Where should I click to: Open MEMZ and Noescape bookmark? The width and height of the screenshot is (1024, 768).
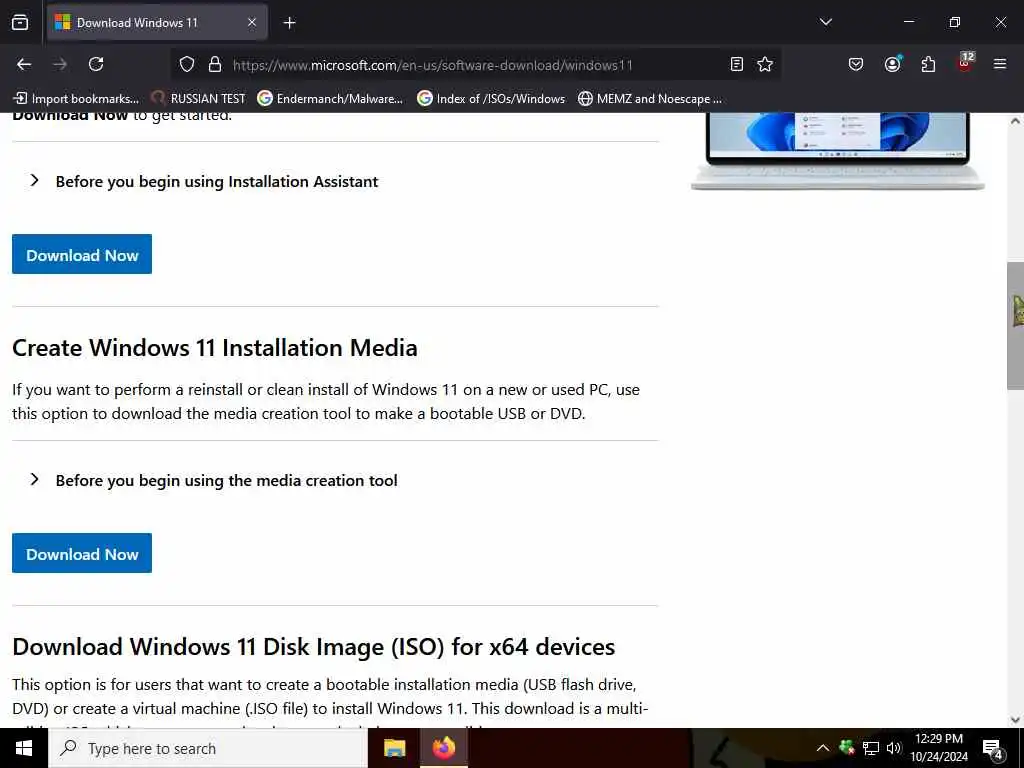(x=650, y=99)
